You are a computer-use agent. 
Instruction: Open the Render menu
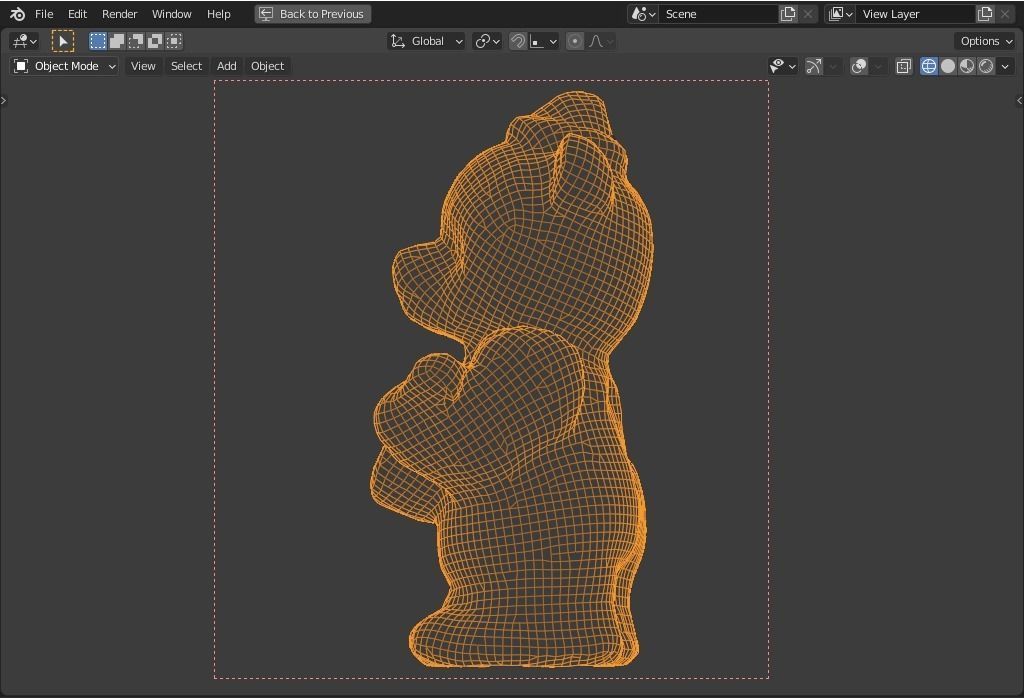(x=120, y=14)
